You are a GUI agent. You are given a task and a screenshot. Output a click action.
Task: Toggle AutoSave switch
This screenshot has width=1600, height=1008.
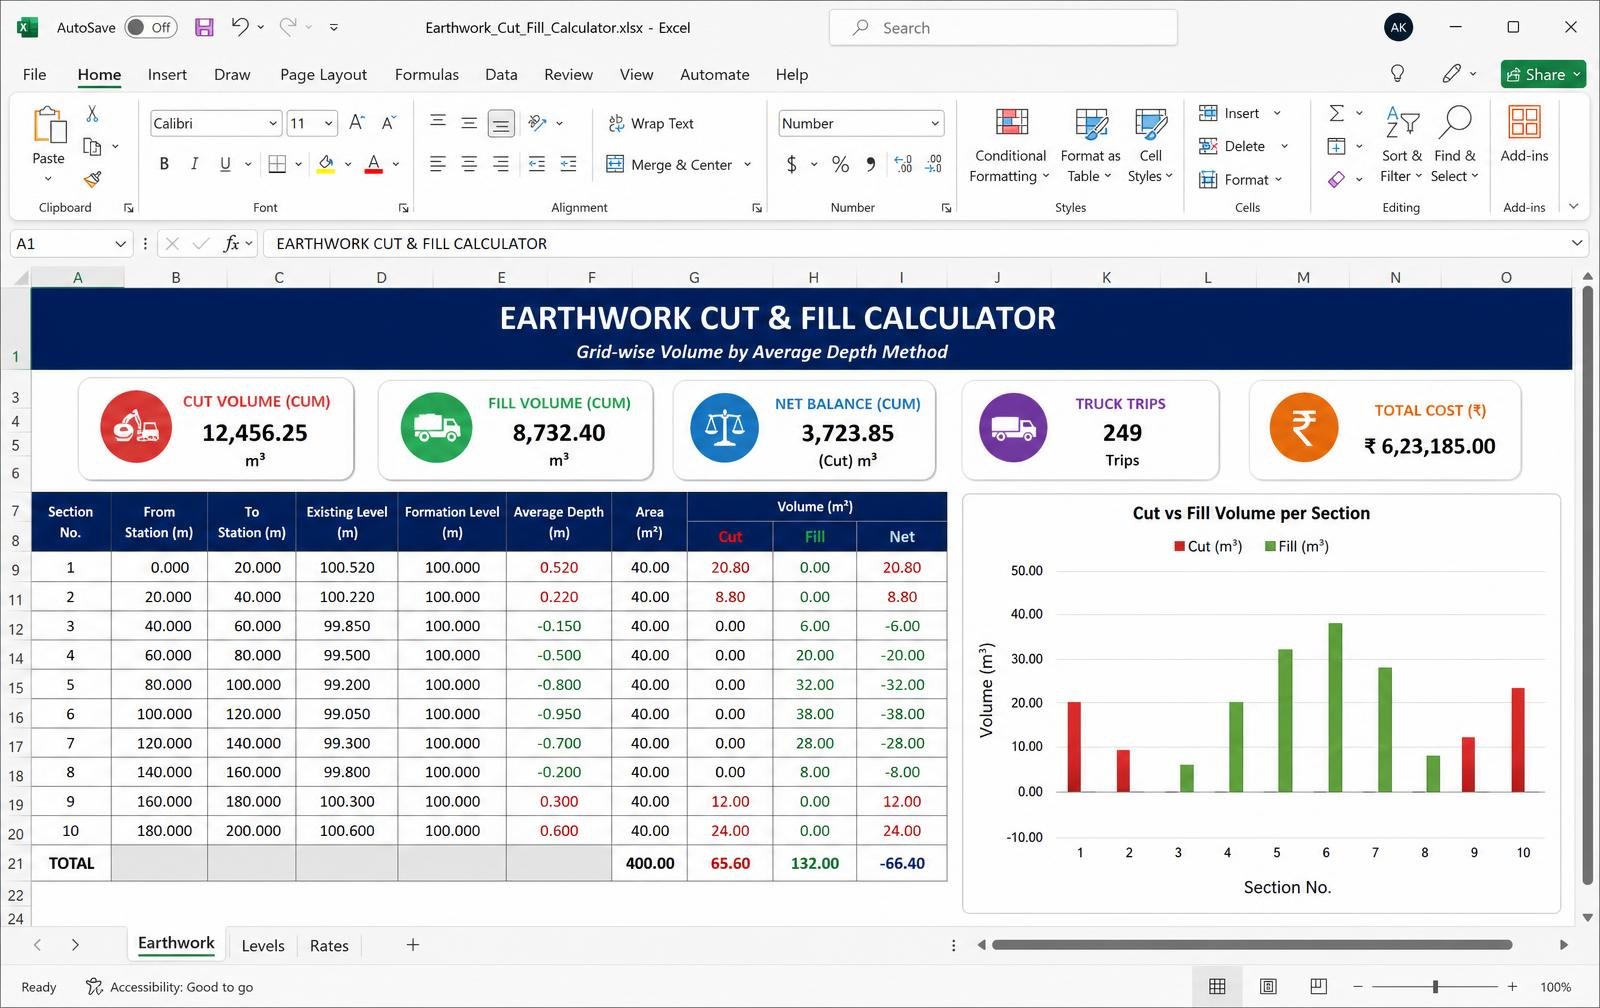tap(151, 27)
